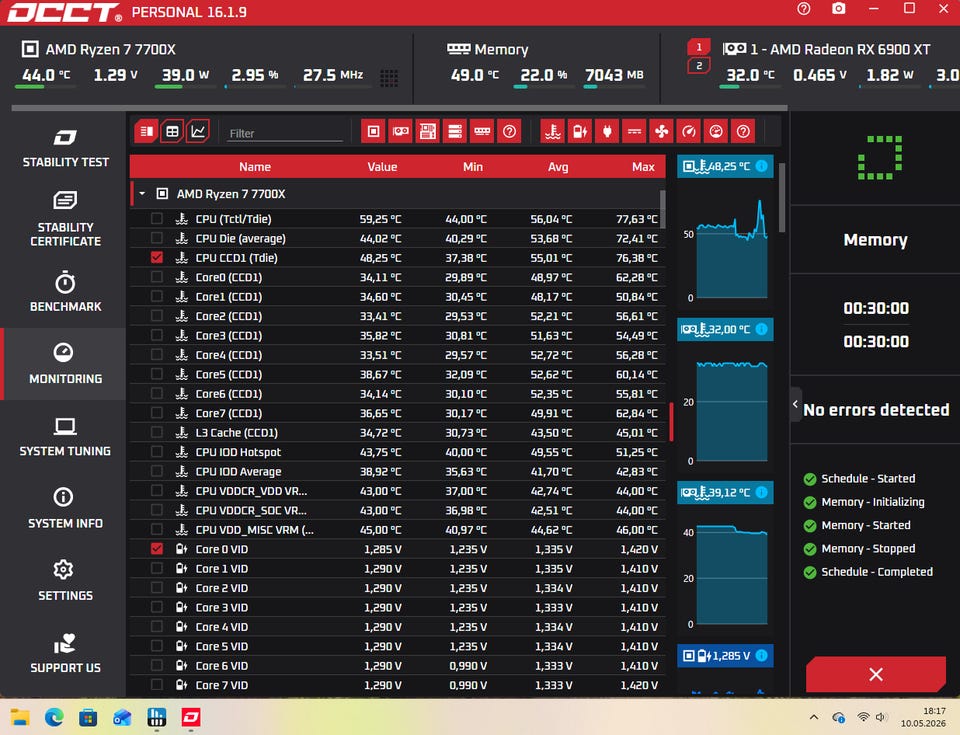
Task: Open the Stability Certificate section
Action: [x=65, y=219]
